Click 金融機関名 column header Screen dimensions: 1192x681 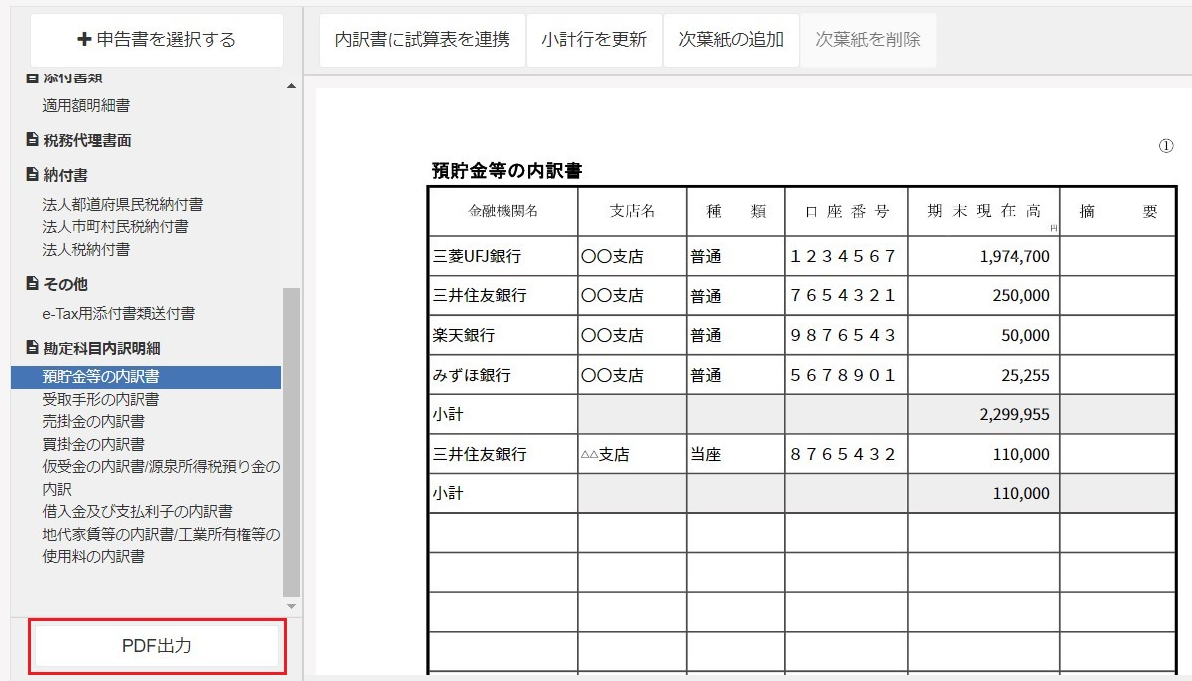[503, 211]
